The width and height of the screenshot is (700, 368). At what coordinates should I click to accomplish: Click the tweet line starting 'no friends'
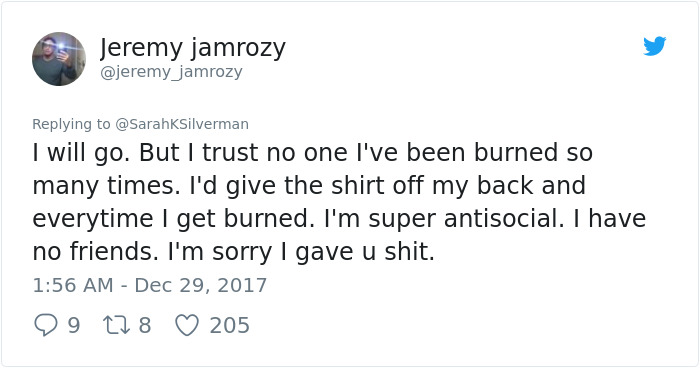click(233, 251)
